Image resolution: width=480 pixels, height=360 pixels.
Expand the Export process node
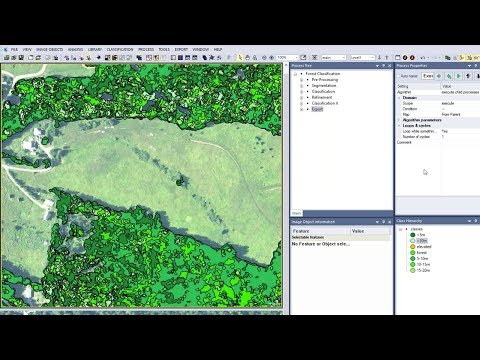pos(301,109)
